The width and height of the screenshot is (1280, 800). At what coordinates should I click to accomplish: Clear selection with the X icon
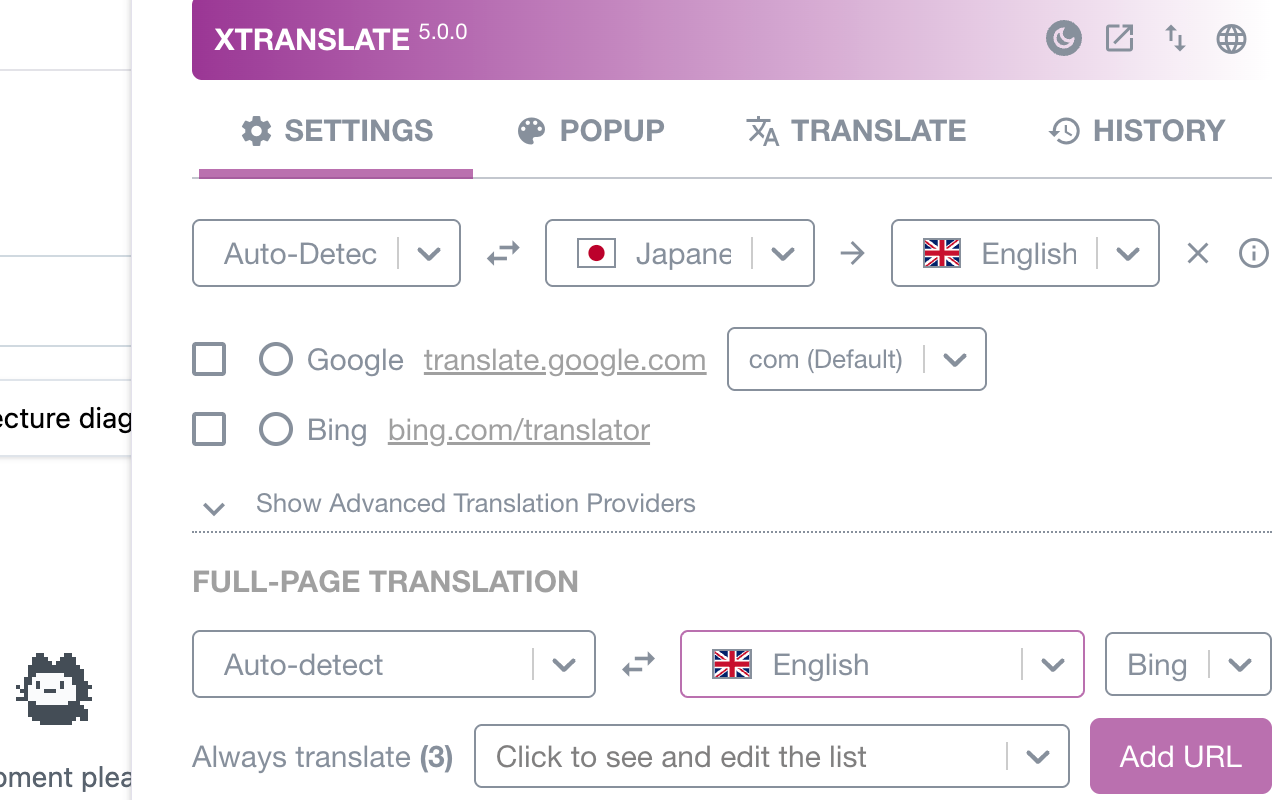click(1197, 253)
